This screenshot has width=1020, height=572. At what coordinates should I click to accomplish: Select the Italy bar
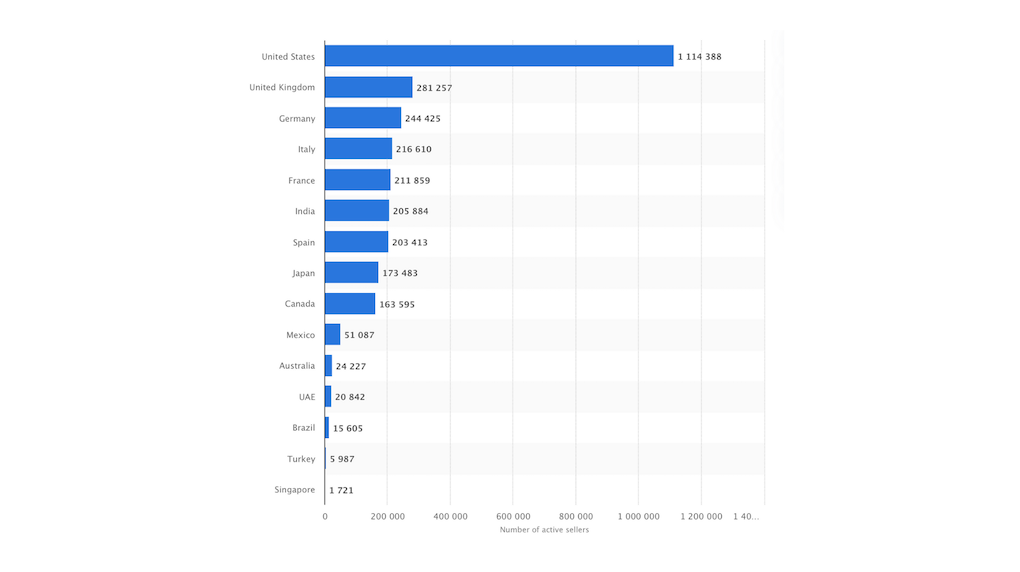pos(358,149)
